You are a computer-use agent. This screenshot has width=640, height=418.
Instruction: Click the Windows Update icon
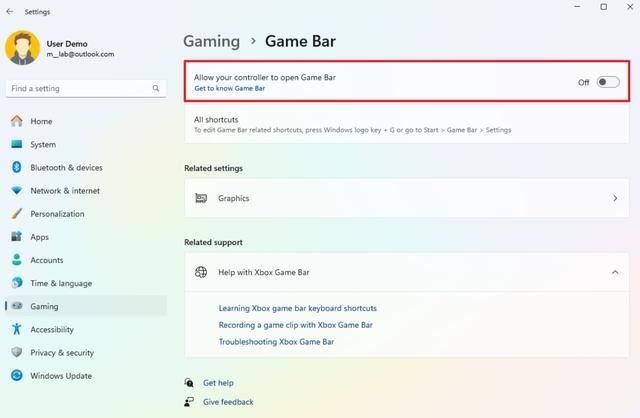17,375
